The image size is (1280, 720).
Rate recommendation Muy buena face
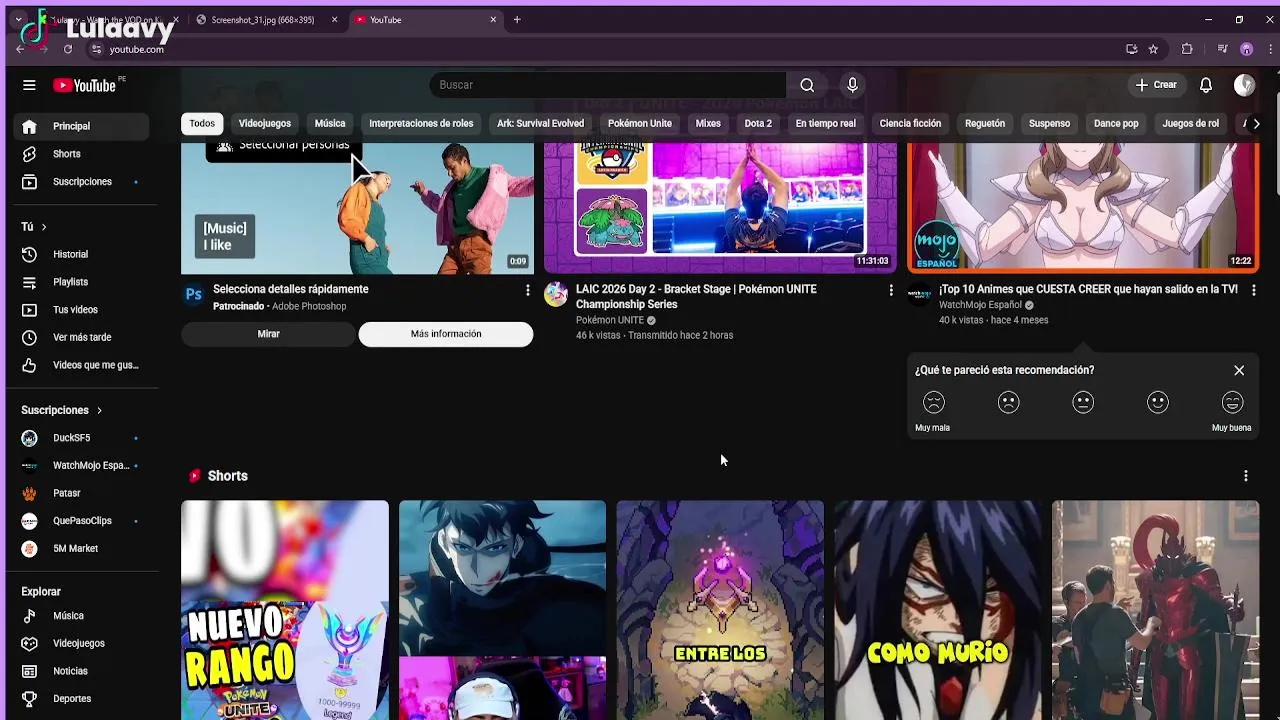1232,403
